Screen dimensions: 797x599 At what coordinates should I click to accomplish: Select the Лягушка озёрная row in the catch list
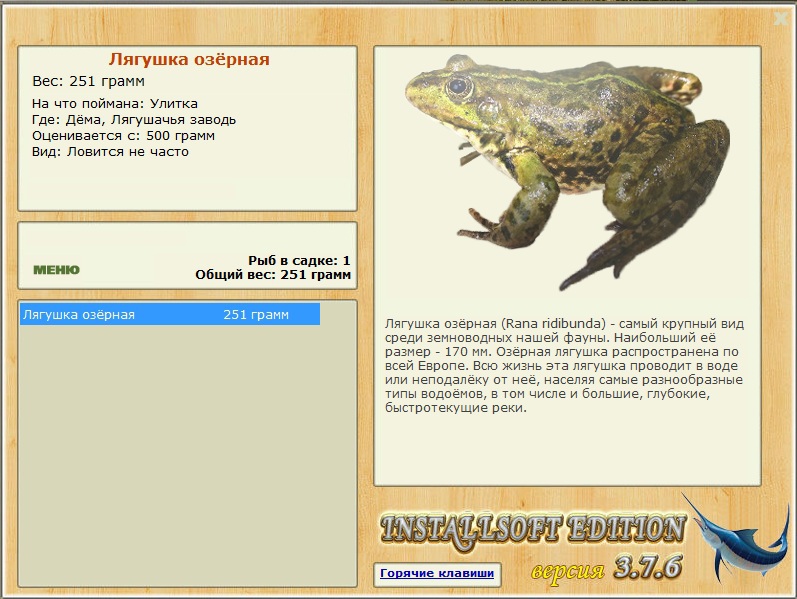tap(170, 314)
